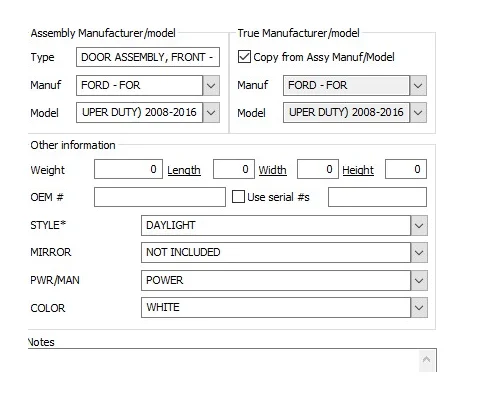Click the OEM # label
500x400 pixels.
(47, 197)
